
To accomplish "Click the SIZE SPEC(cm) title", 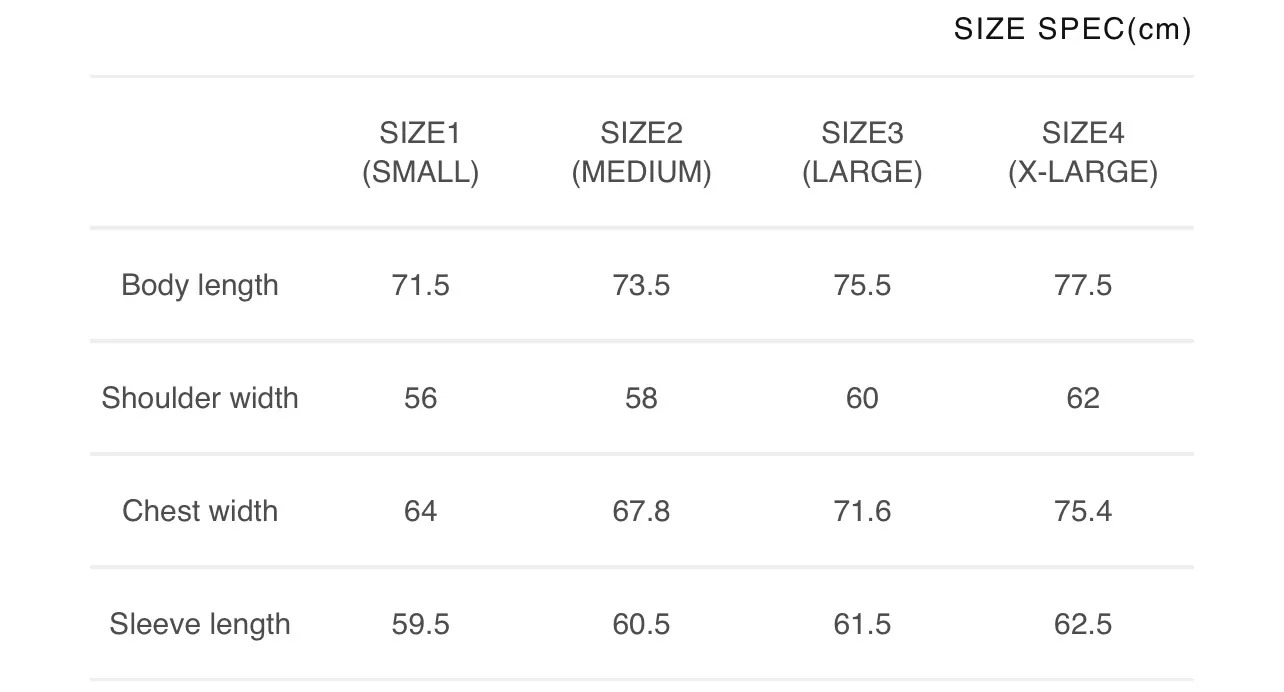I will pyautogui.click(x=1072, y=30).
